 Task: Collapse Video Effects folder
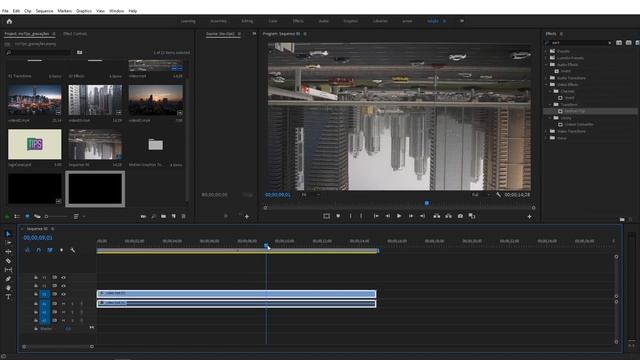546,84
